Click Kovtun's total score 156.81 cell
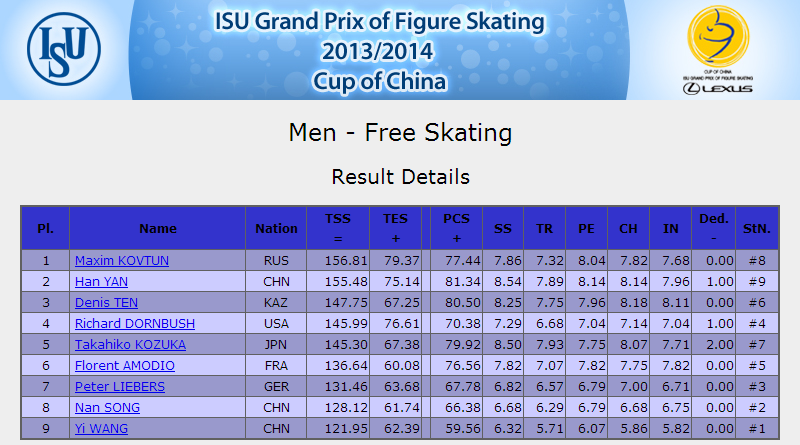This screenshot has height=445, width=800. 338,261
